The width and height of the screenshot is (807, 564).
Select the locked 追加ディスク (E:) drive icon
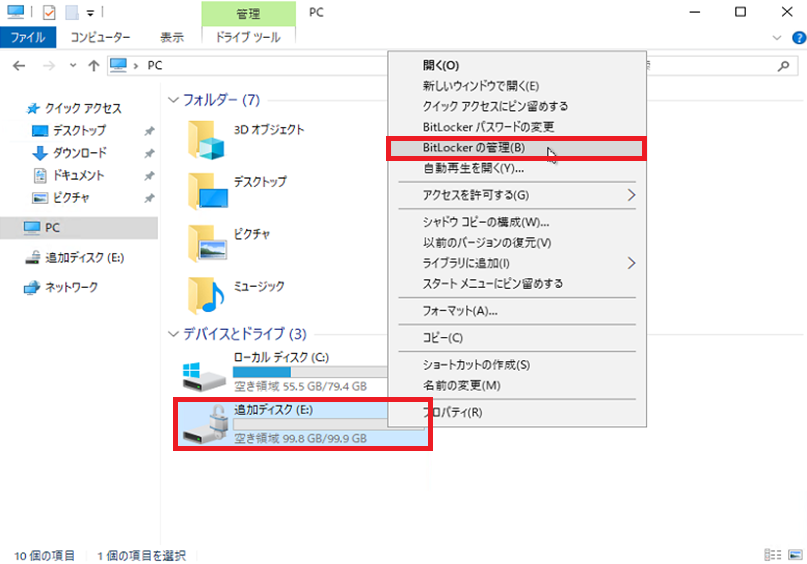coord(205,425)
